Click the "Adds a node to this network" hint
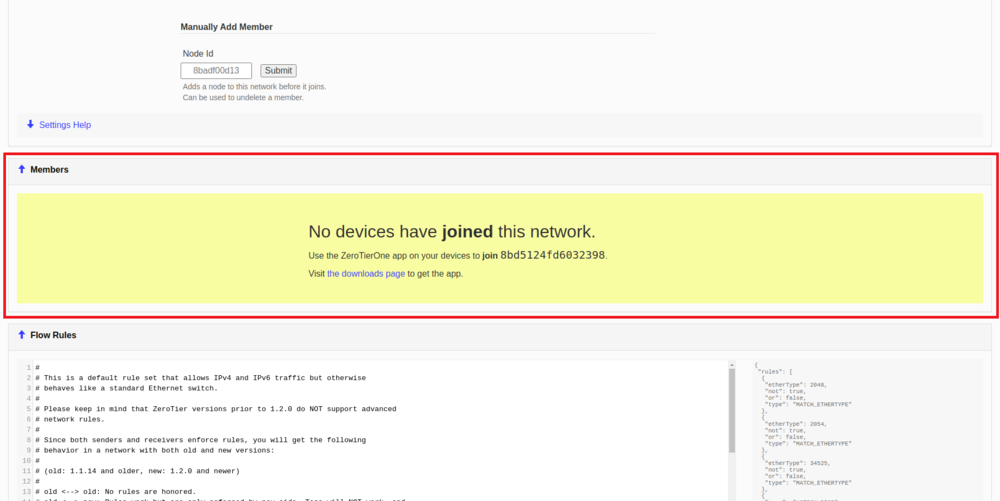The width and height of the screenshot is (1000, 501). (254, 87)
